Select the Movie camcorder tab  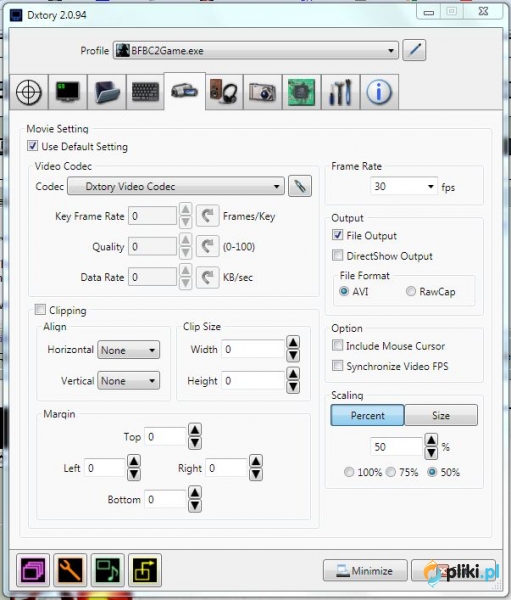click(184, 91)
